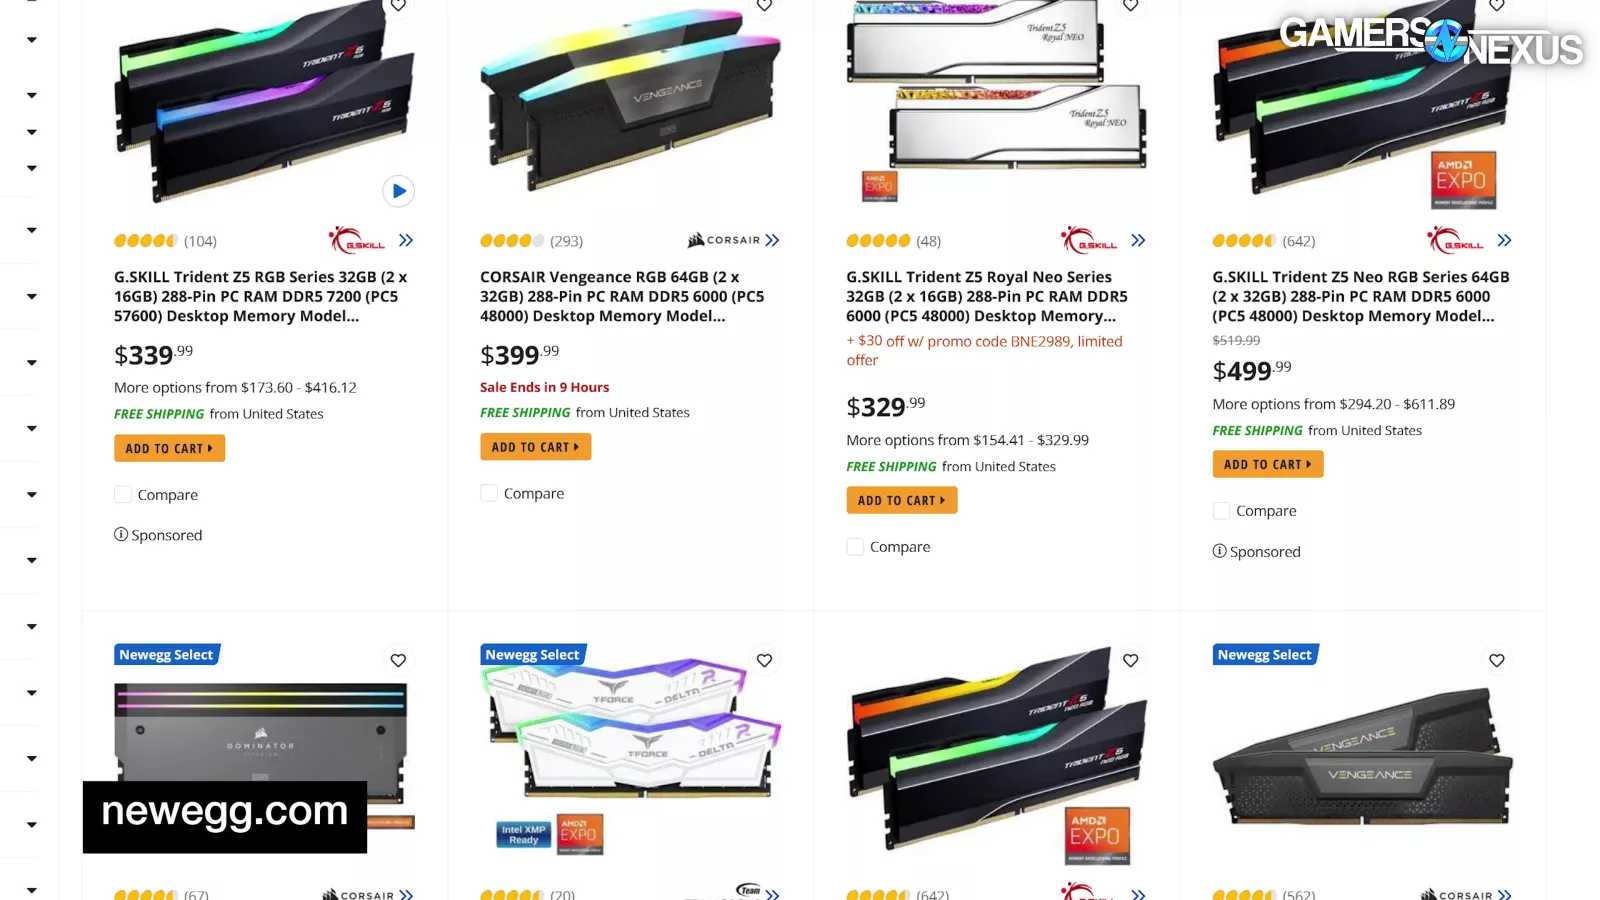Expand the bottommost sidebar filter arrow
Screen dimensions: 1600x900
coord(31,889)
